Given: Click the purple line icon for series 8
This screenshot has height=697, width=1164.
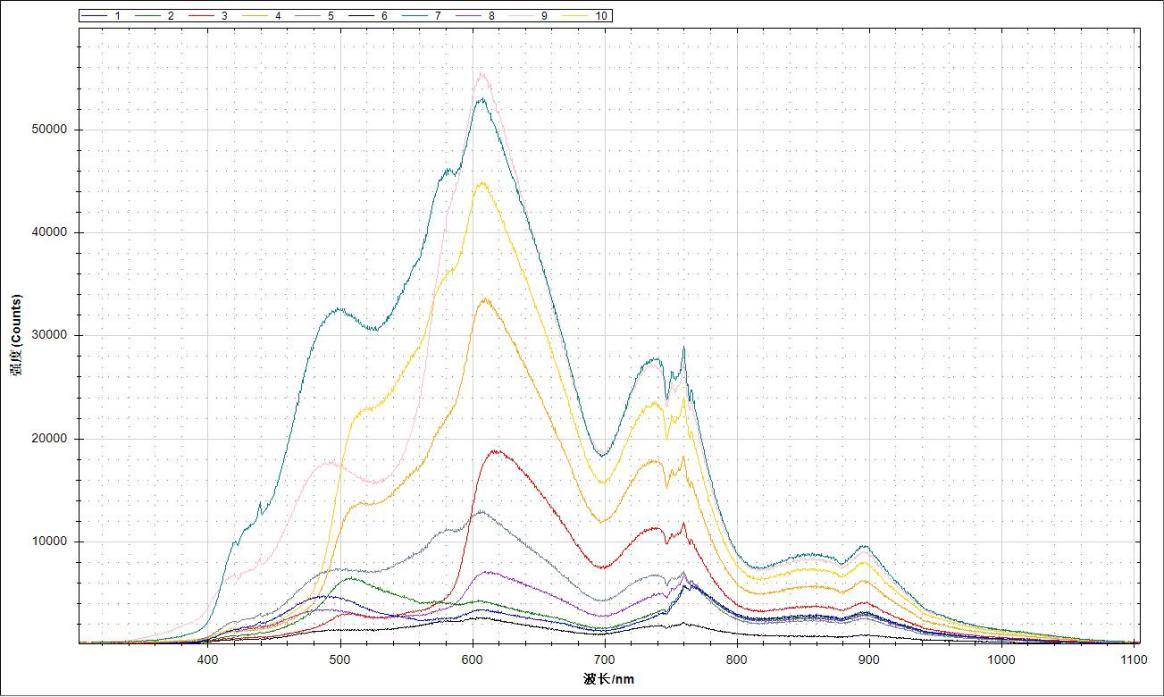Looking at the screenshot, I should click(469, 15).
